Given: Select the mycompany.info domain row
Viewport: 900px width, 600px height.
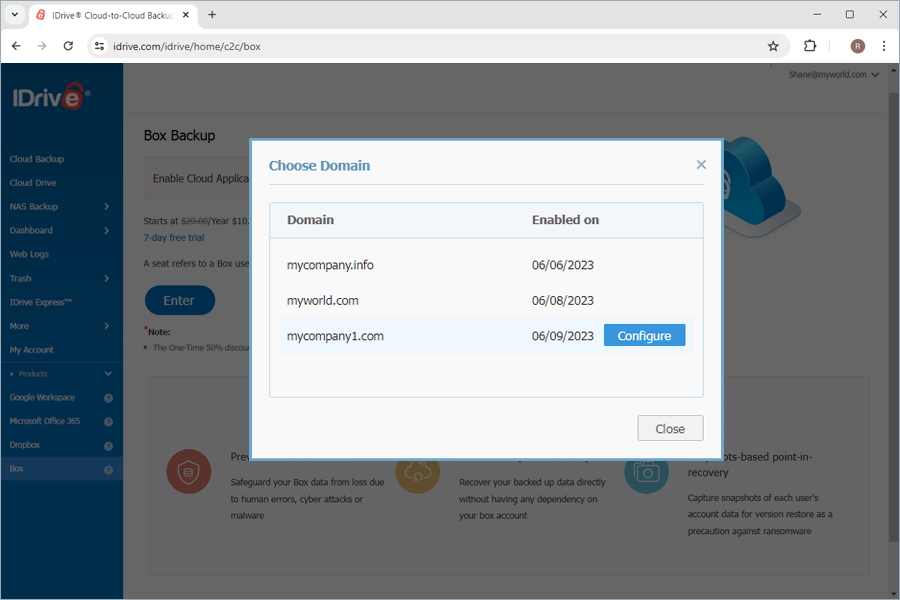Looking at the screenshot, I should pos(486,265).
